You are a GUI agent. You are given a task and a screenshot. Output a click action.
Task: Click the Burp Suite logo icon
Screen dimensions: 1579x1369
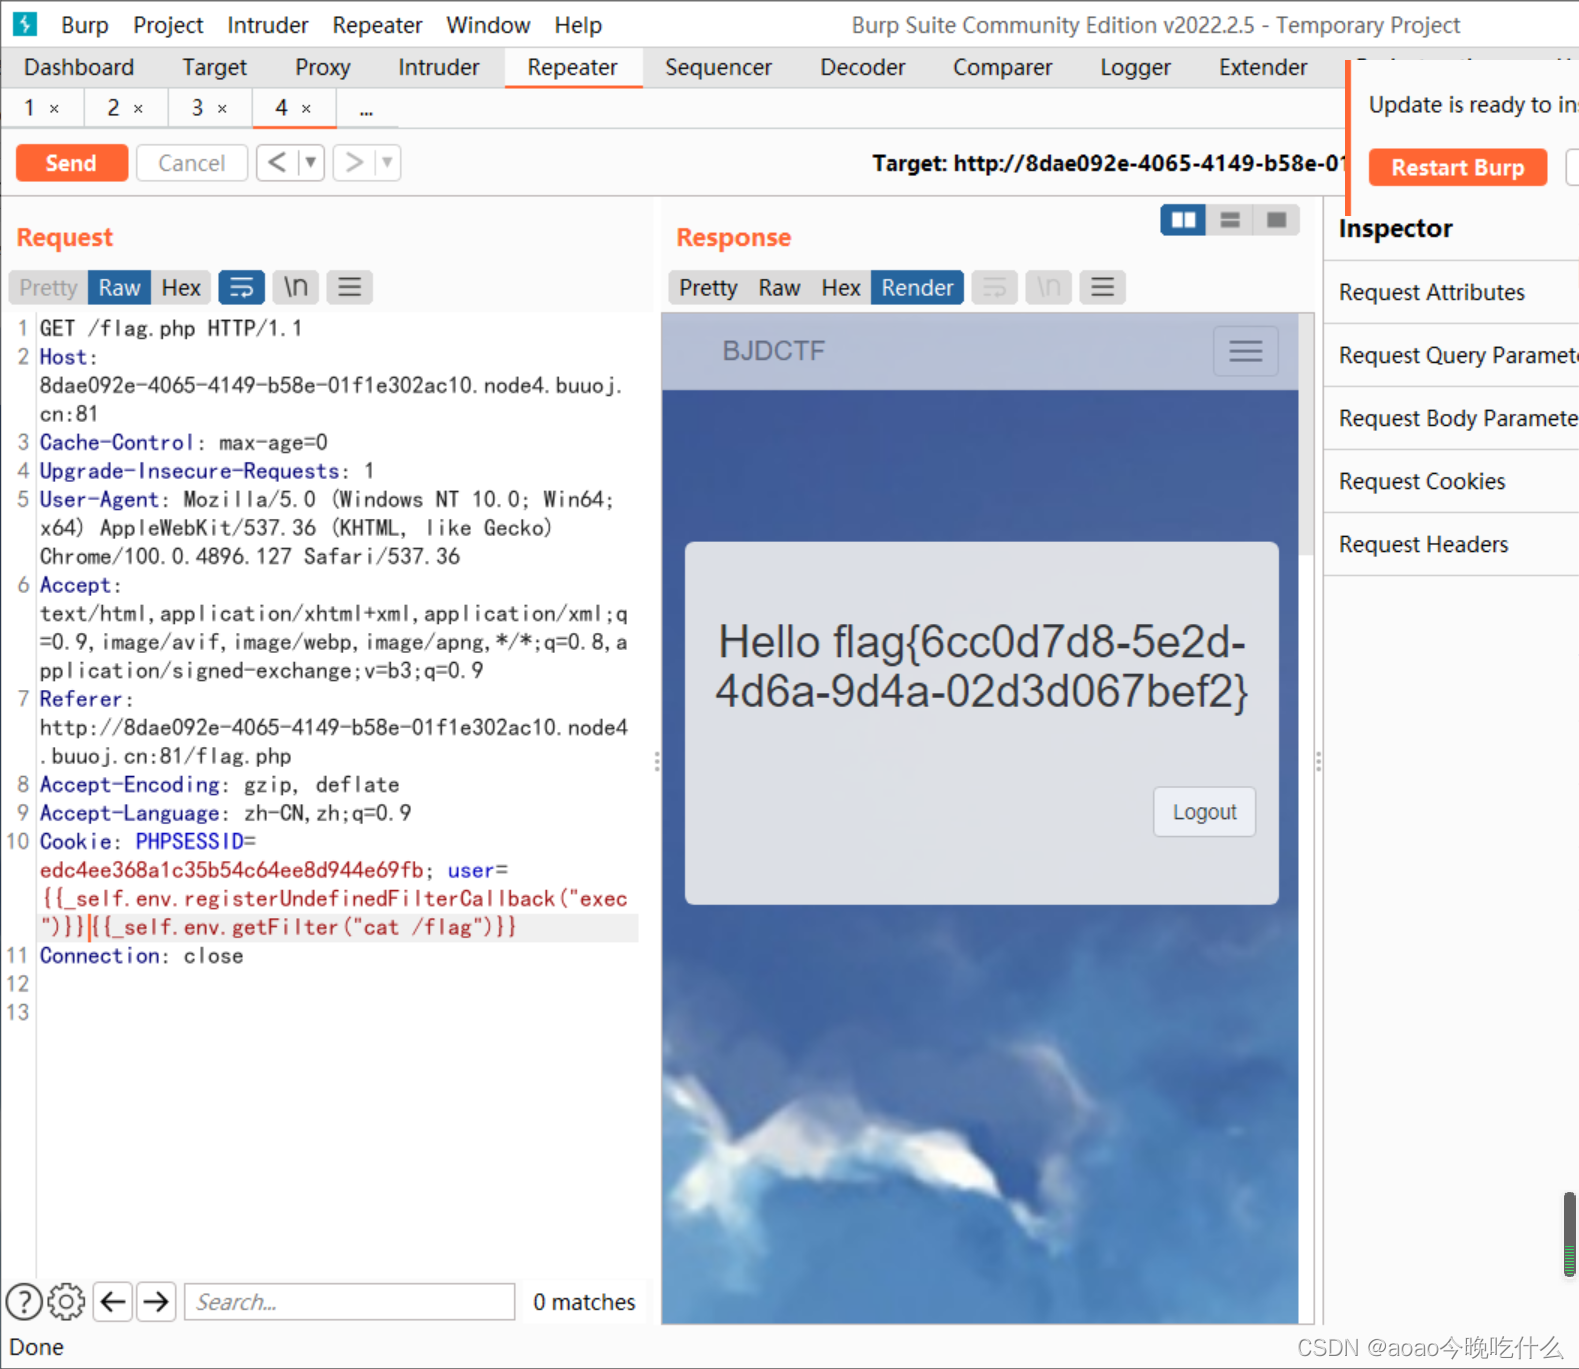coord(25,23)
